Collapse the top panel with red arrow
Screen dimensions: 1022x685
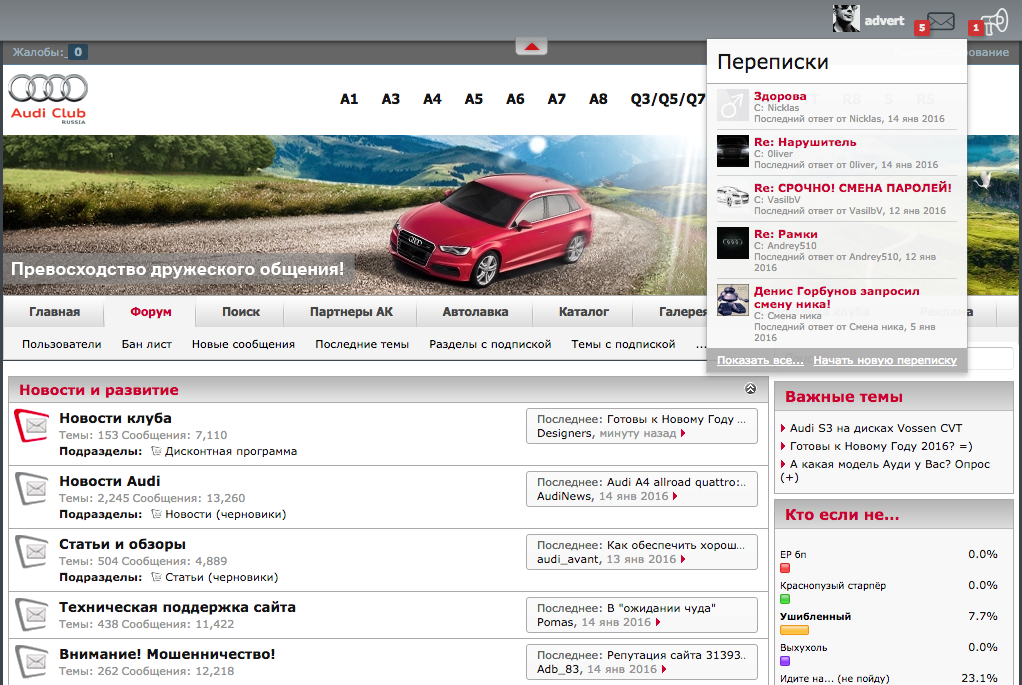tap(531, 46)
